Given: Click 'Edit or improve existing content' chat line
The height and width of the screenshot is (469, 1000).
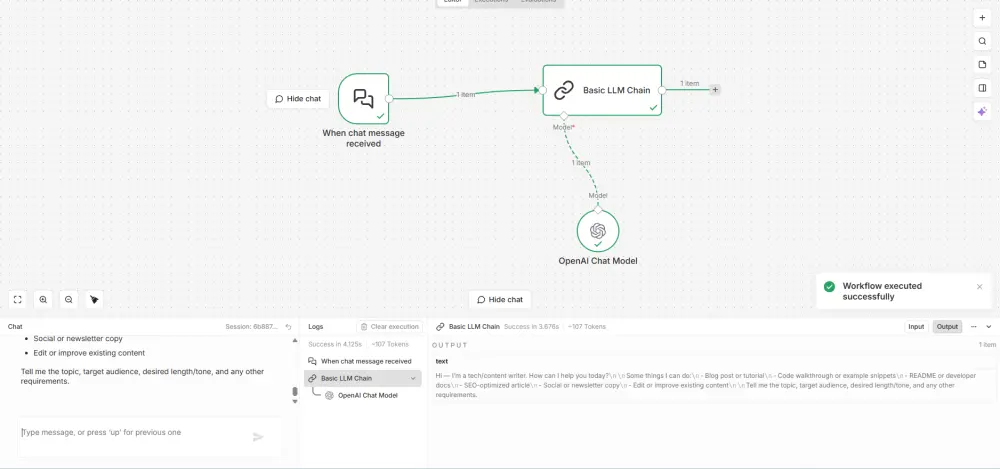Looking at the screenshot, I should click(x=89, y=353).
